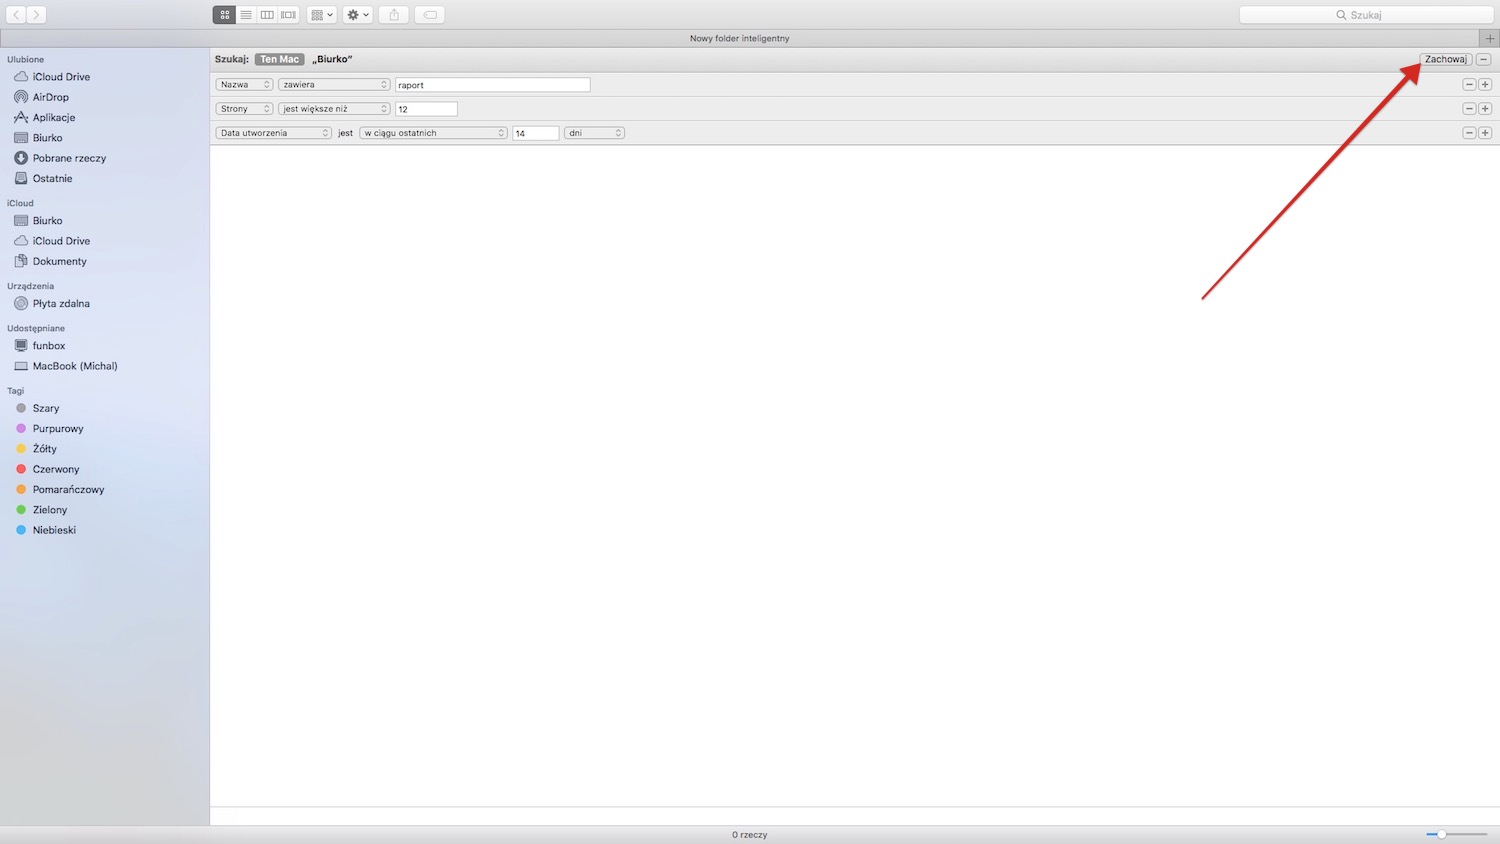Select Dokumenty under iCloud in sidebar
The image size is (1500, 844).
[59, 261]
